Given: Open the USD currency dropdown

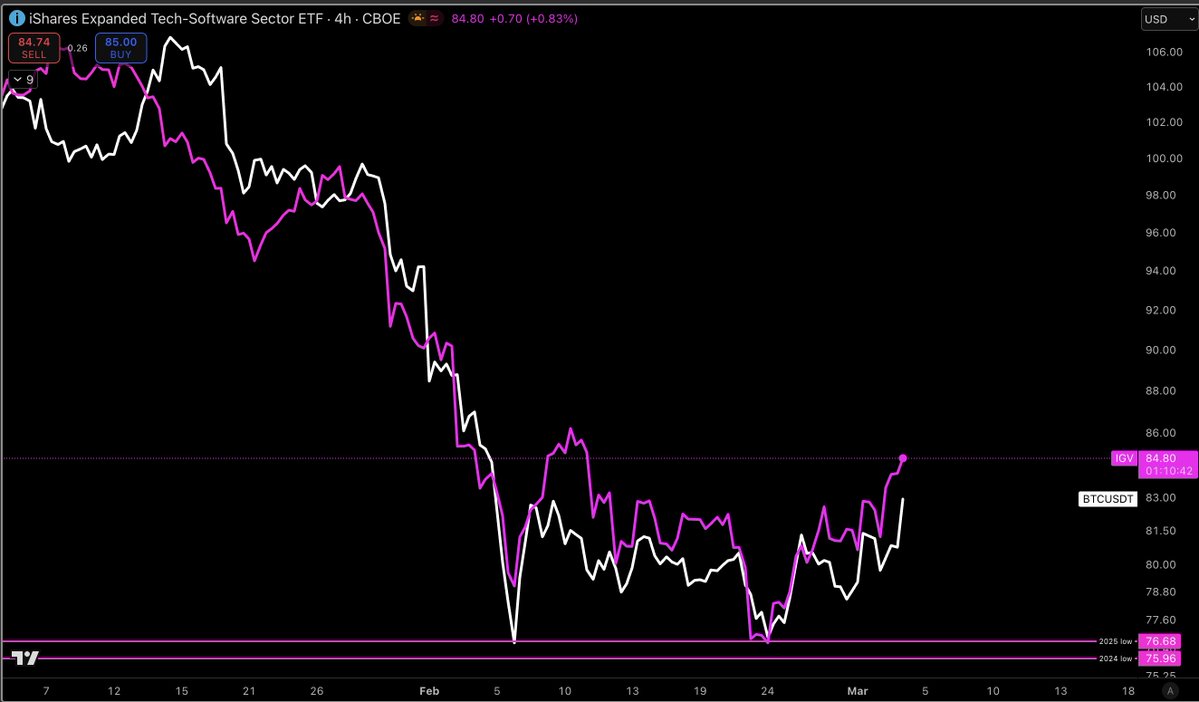Looking at the screenshot, I should point(1169,19).
